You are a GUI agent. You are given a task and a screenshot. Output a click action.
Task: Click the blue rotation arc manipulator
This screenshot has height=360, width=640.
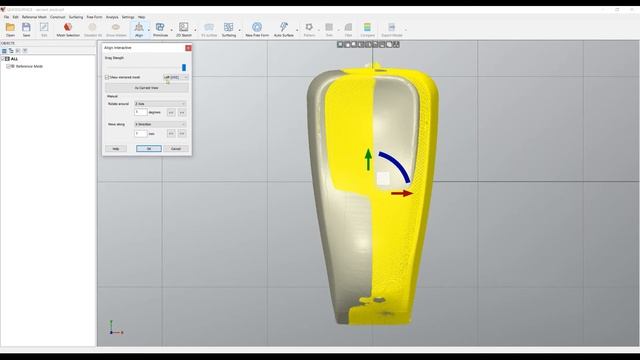tap(395, 167)
